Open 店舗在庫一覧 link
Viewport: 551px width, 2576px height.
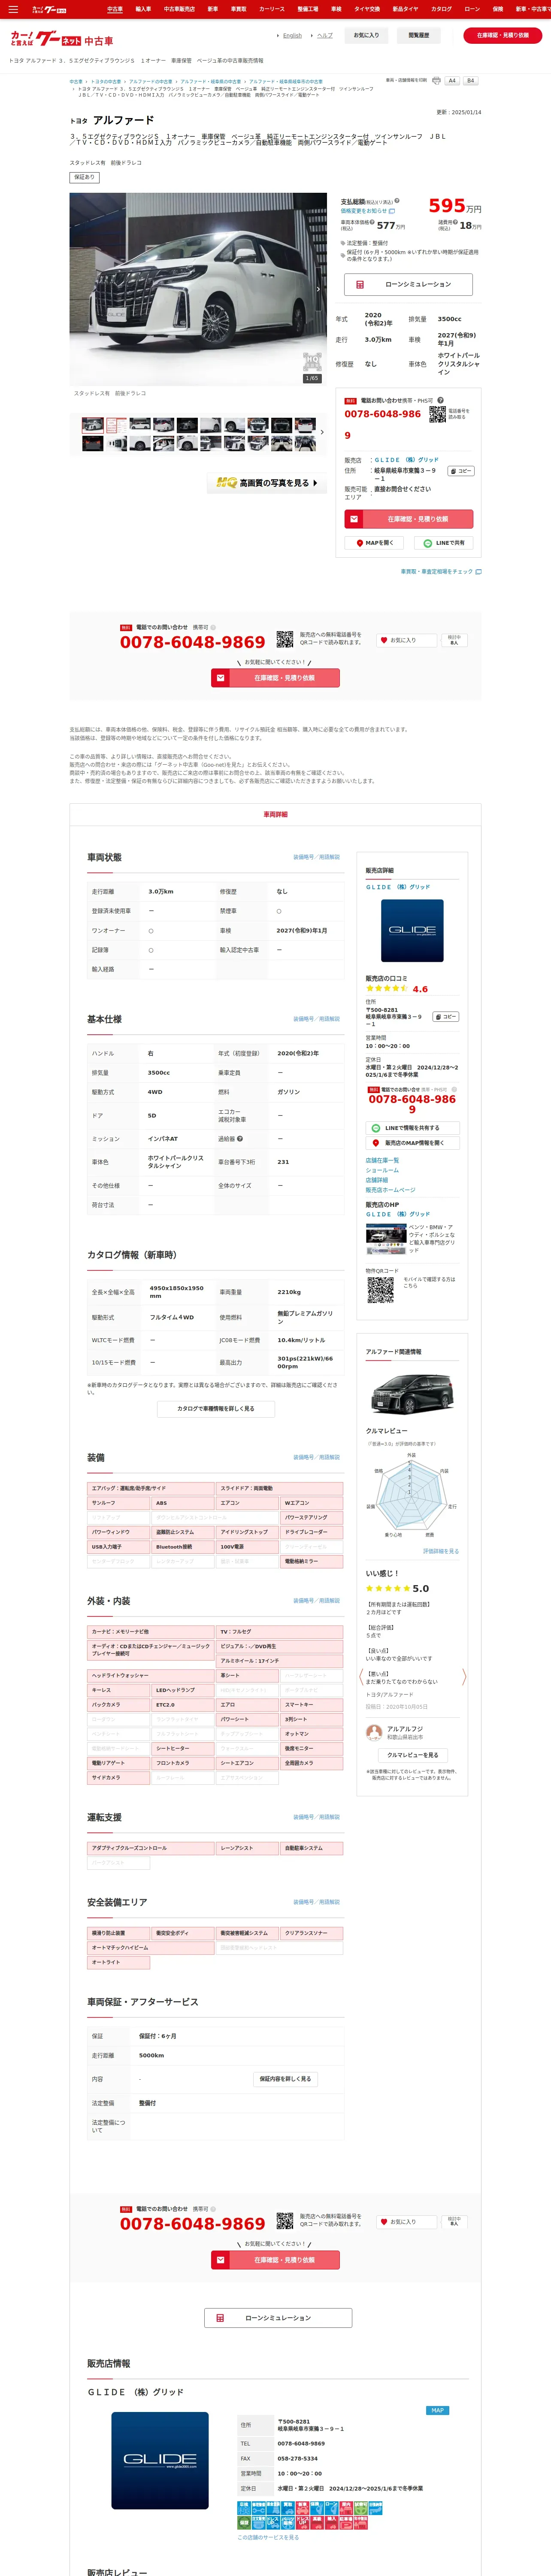click(x=382, y=1160)
